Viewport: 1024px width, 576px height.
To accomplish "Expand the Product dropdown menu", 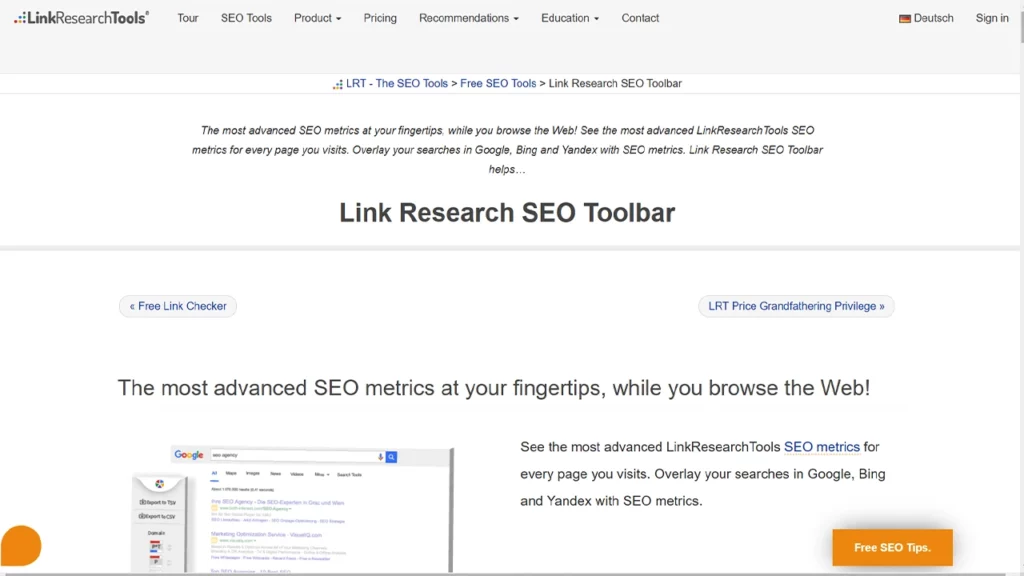I will [x=317, y=18].
